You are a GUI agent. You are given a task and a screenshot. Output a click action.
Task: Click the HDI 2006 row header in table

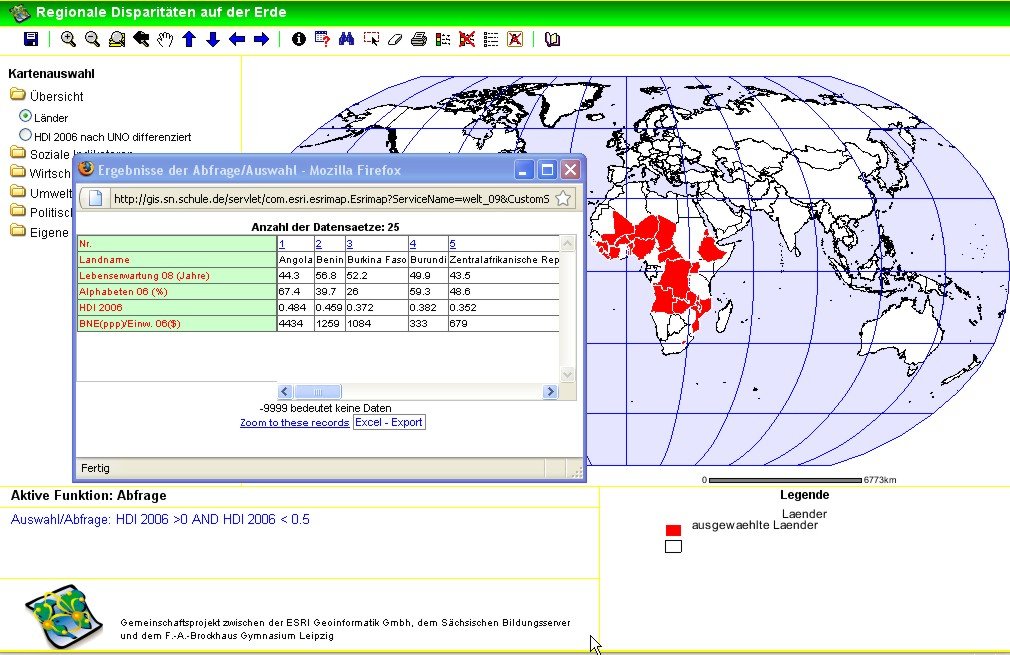[x=176, y=308]
